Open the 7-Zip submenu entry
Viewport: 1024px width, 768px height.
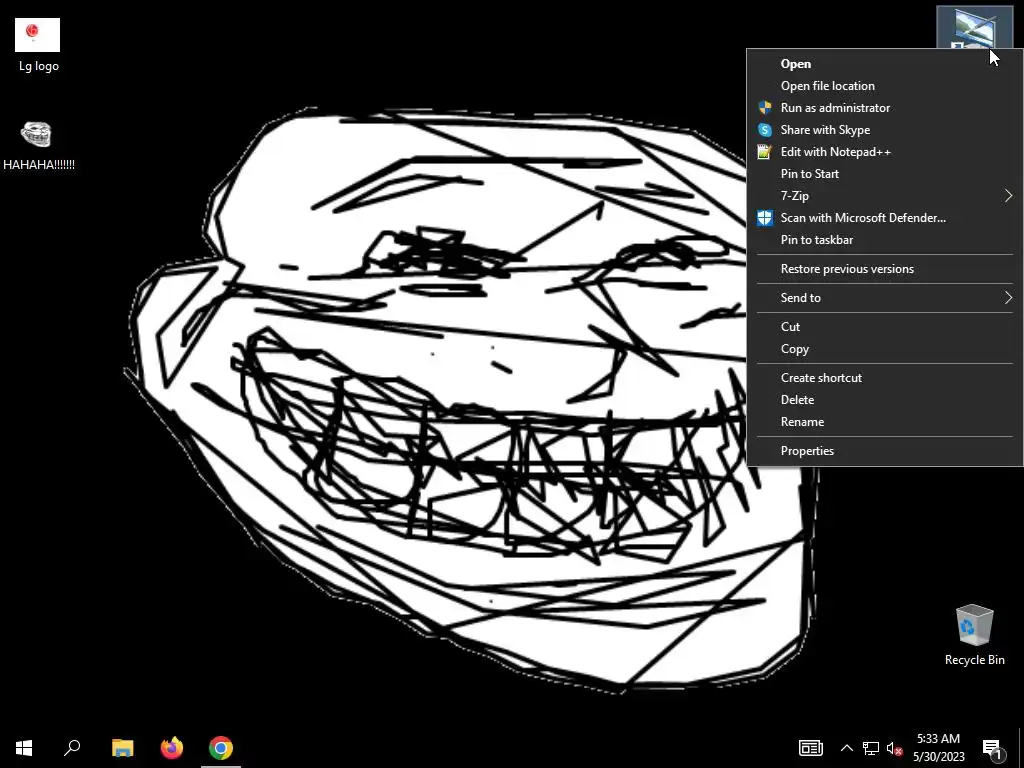click(884, 196)
